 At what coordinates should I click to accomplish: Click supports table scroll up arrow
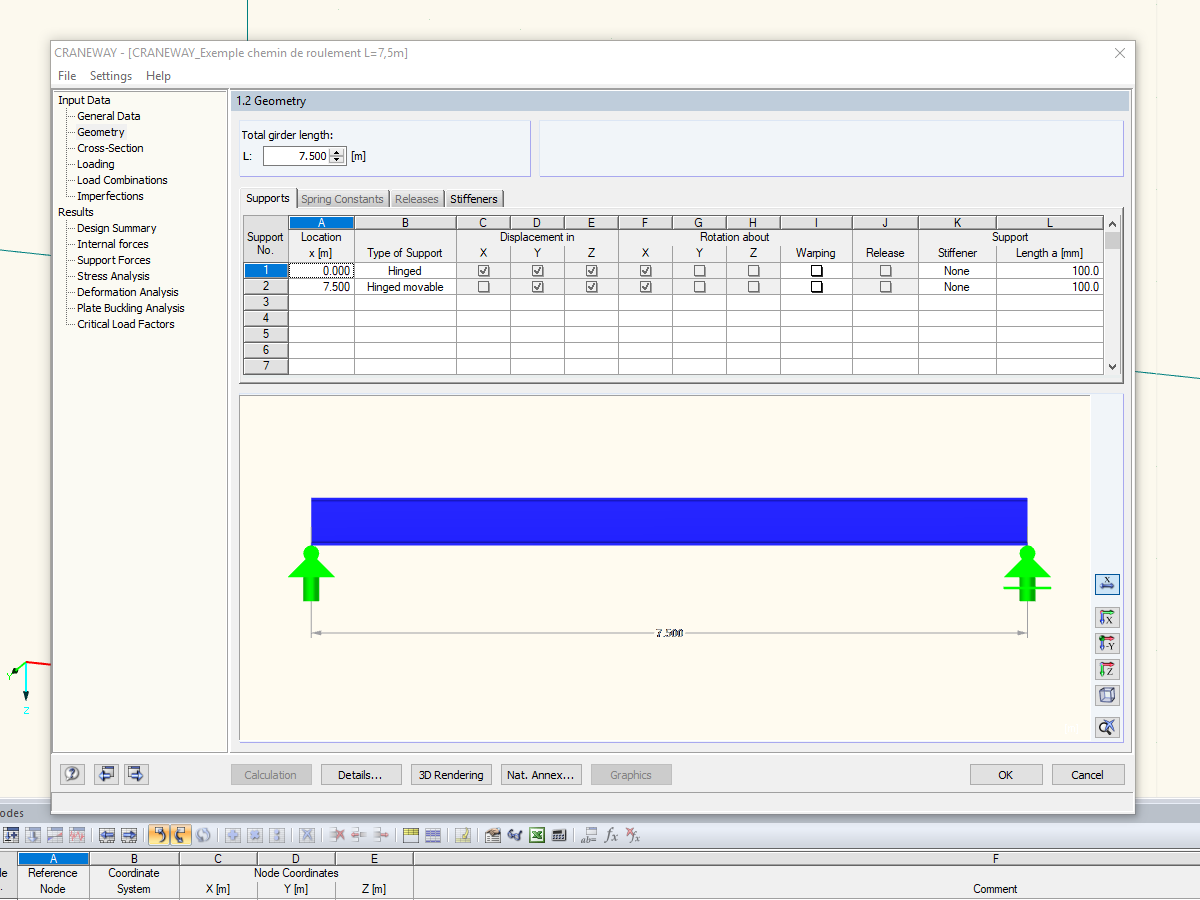coord(1113,224)
